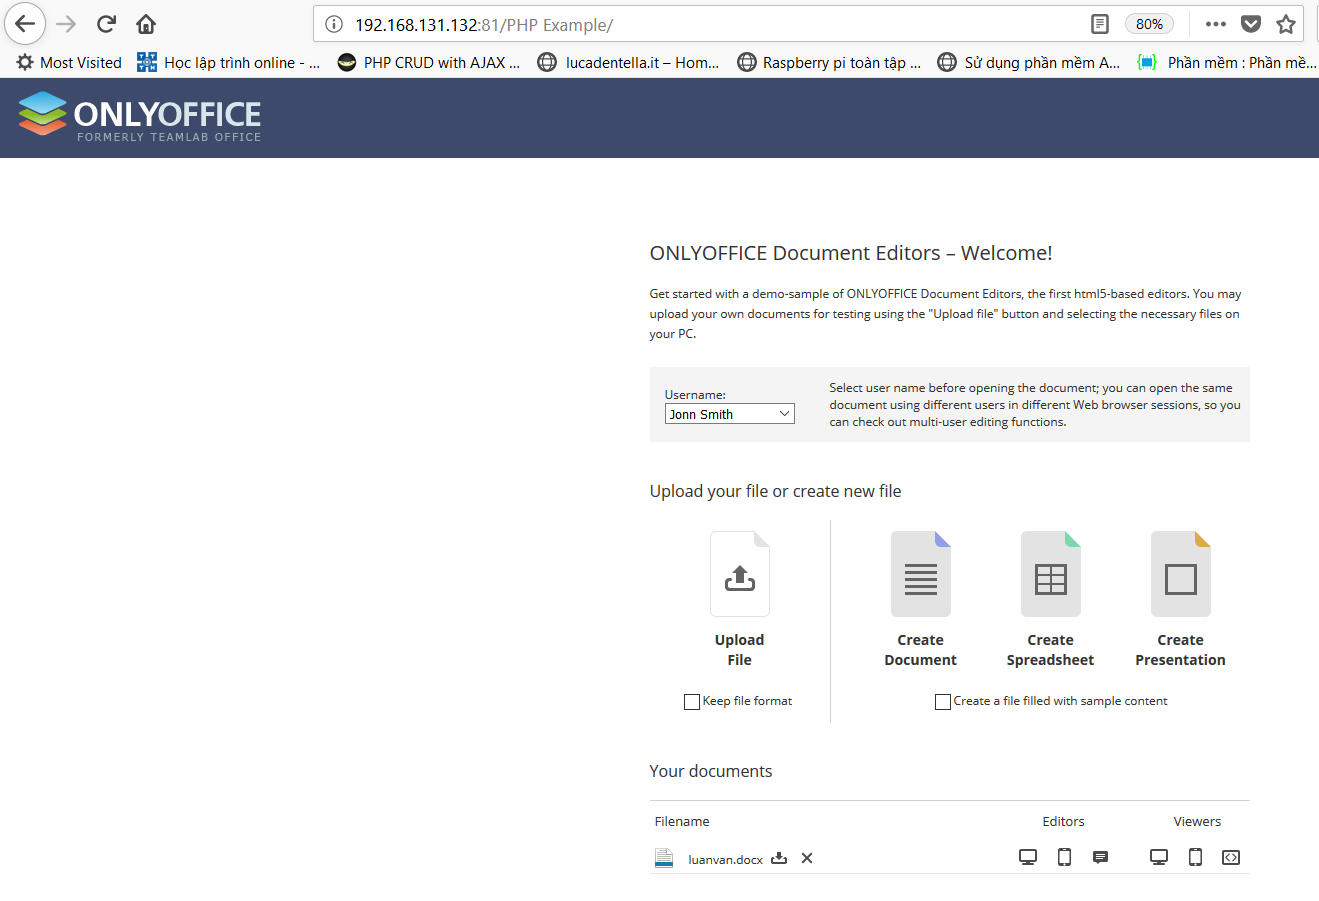1319x901 pixels.
Task: Click the 'ONLYOFFICE Document Editors – Welcome!' heading
Action: (851, 253)
